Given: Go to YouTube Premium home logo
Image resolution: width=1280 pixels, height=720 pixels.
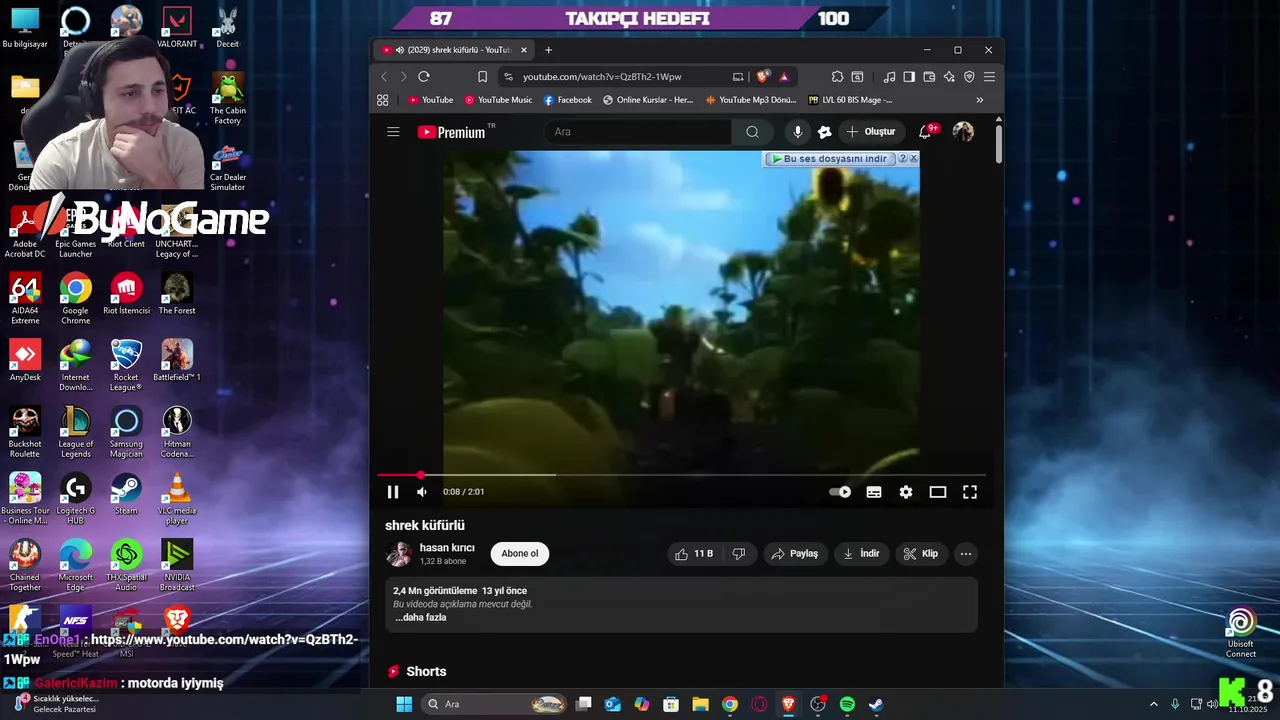Looking at the screenshot, I should 452,132.
